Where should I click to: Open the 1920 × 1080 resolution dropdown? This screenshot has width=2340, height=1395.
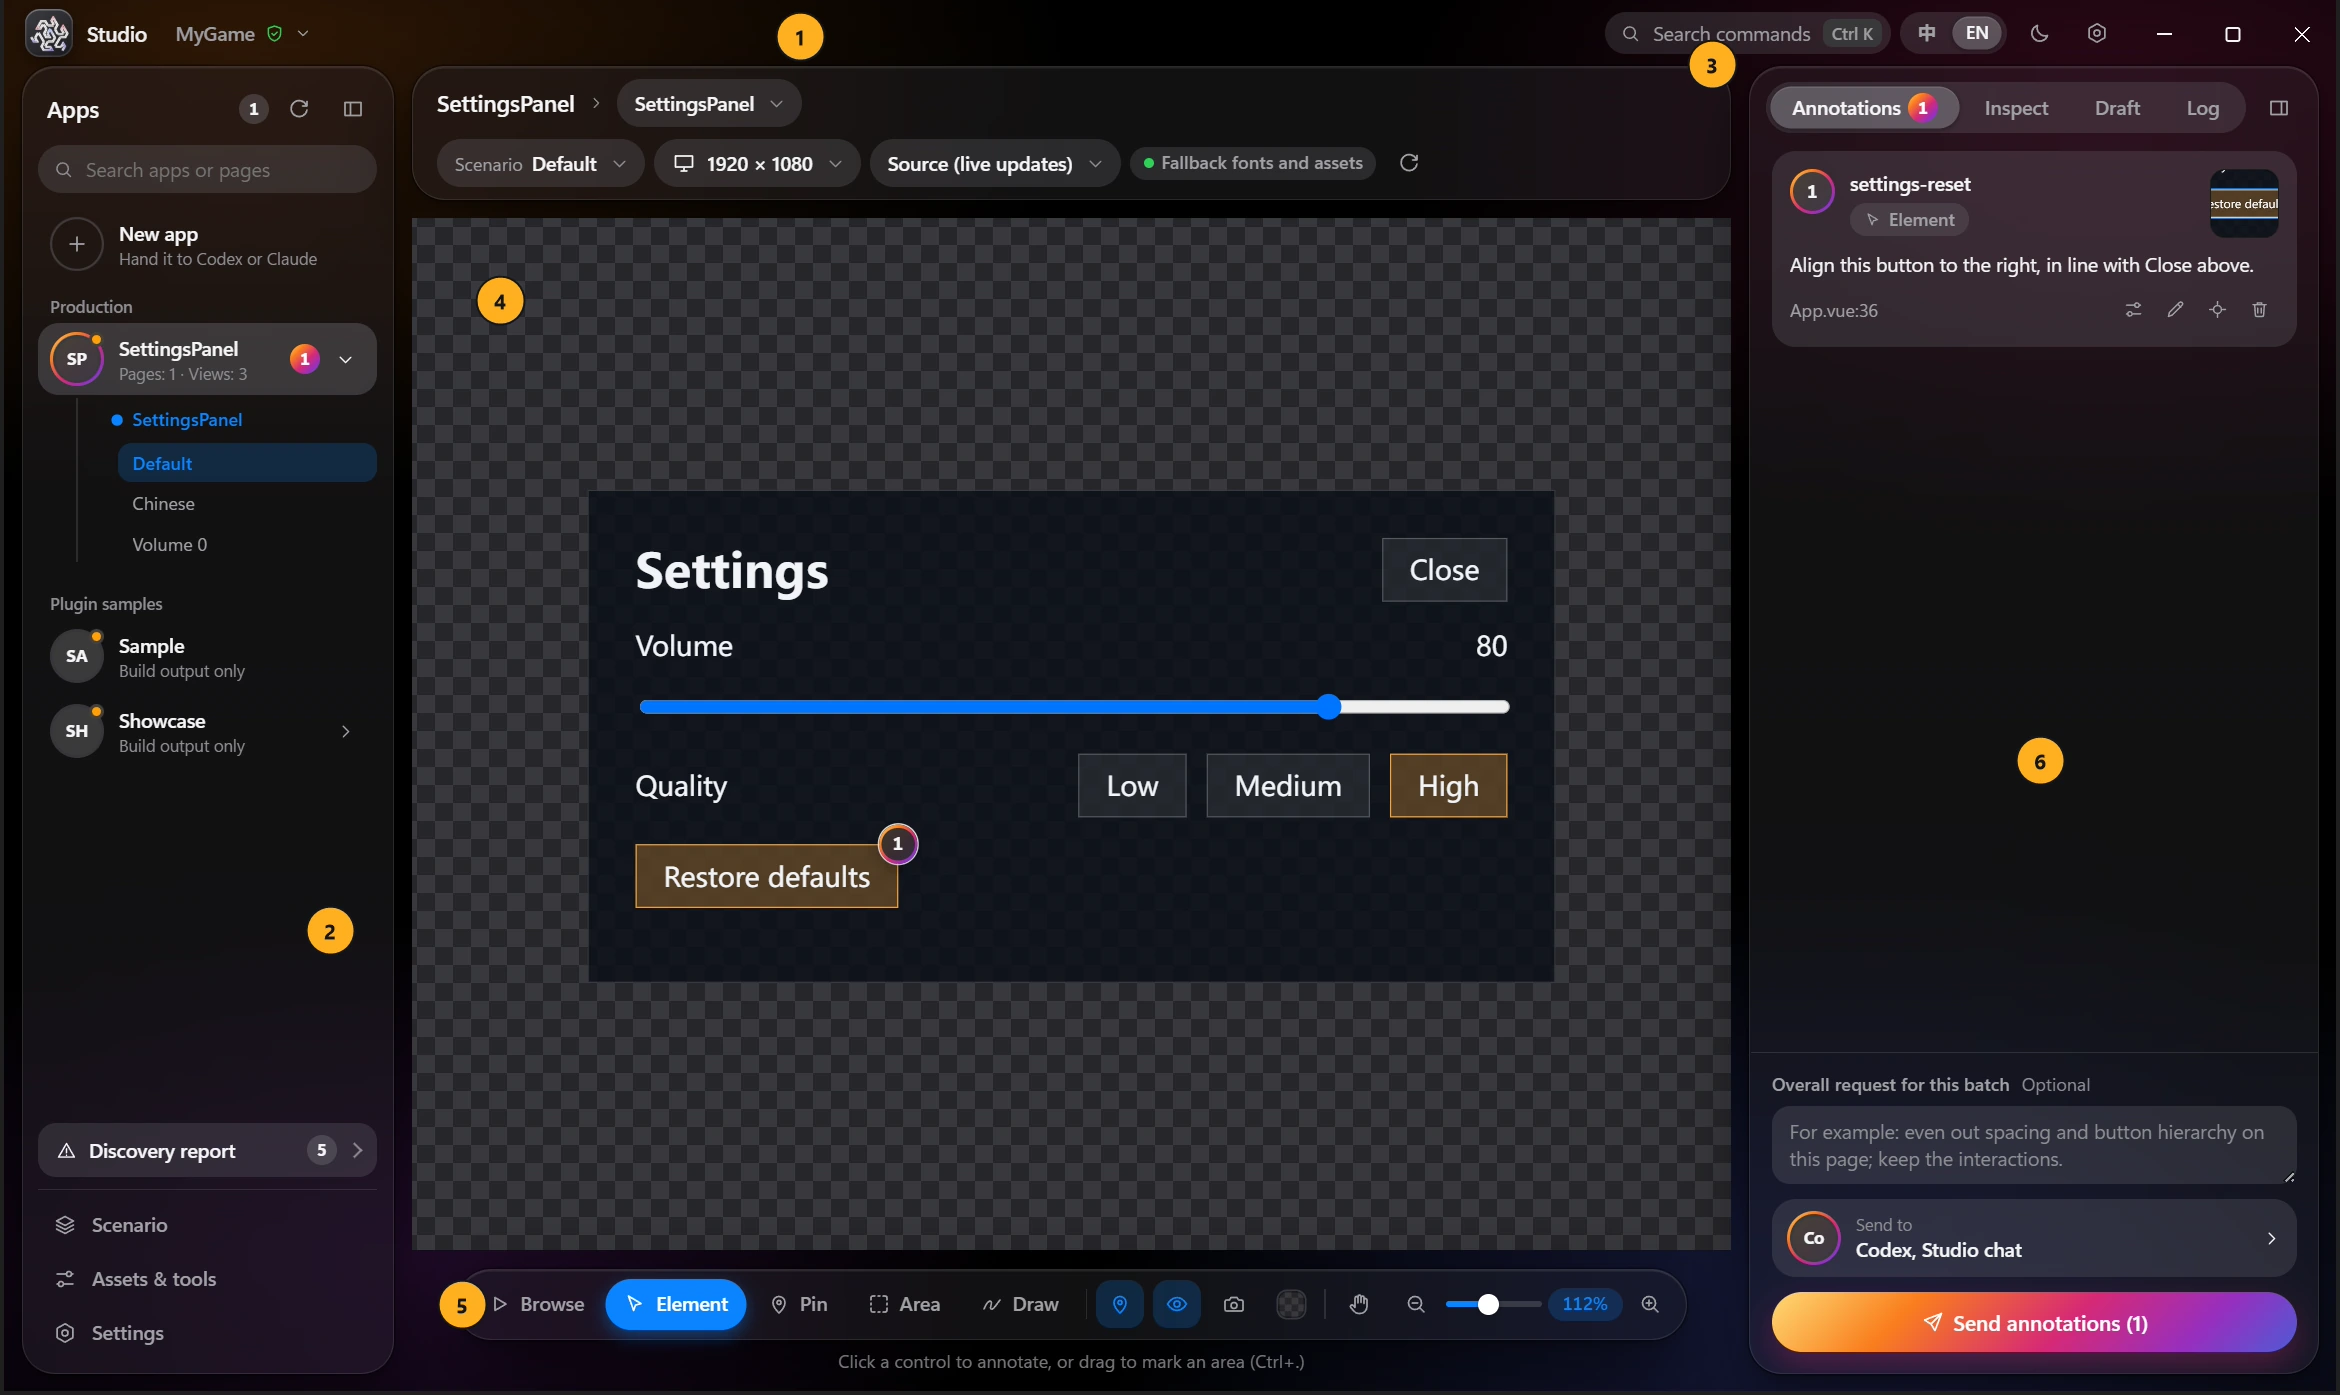(x=757, y=164)
